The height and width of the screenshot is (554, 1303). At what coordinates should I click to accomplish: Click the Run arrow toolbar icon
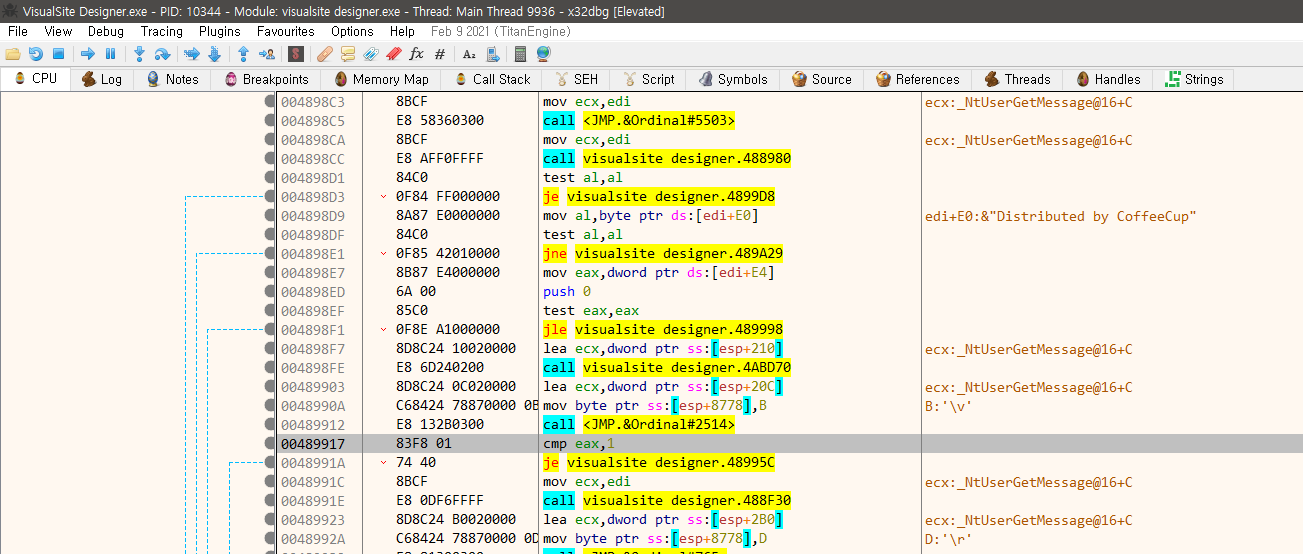[x=88, y=54]
